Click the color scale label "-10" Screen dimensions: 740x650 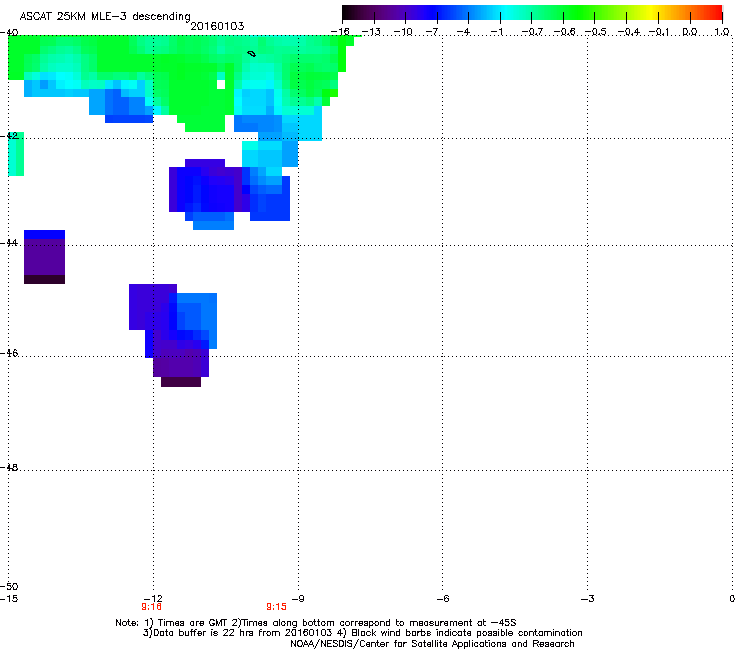click(x=403, y=32)
